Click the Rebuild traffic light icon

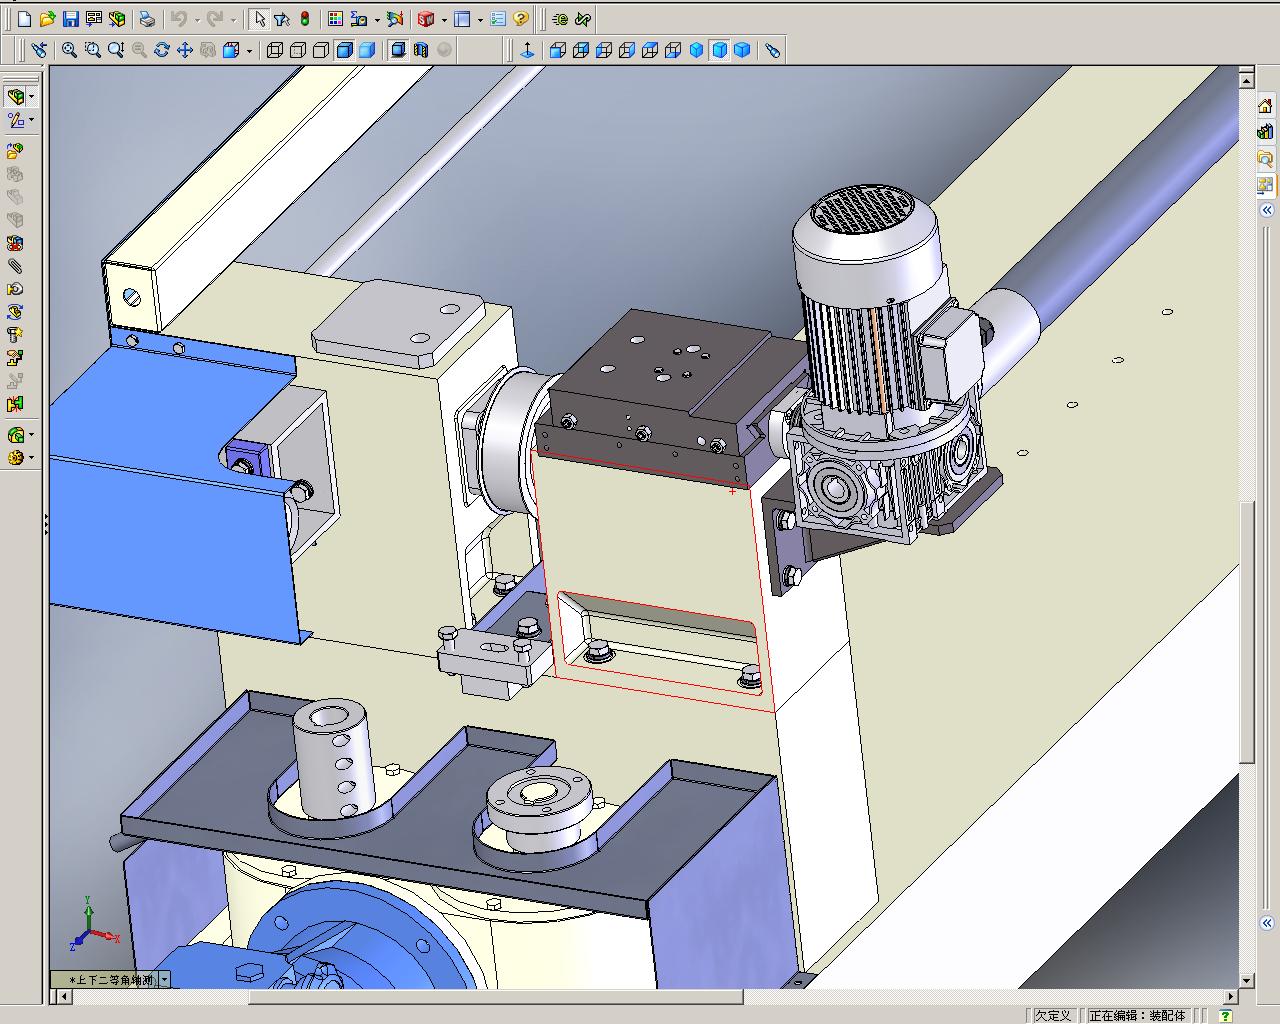(x=304, y=19)
